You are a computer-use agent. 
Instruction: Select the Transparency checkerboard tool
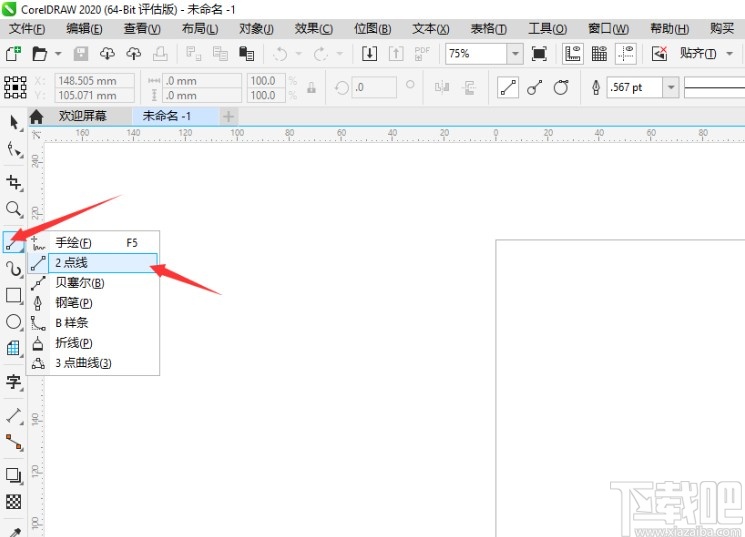14,501
